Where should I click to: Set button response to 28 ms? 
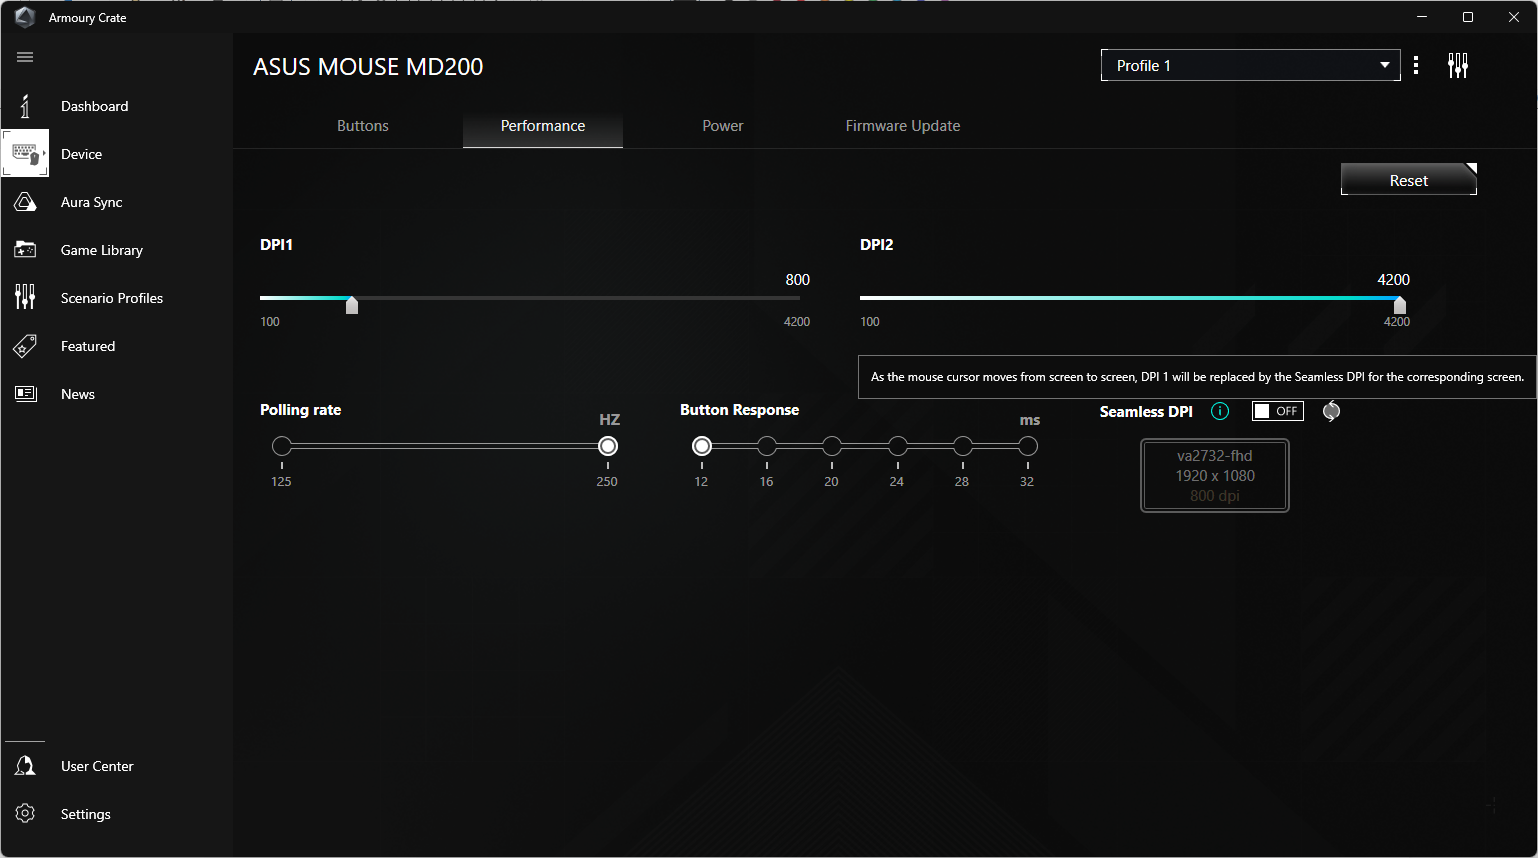coord(963,446)
